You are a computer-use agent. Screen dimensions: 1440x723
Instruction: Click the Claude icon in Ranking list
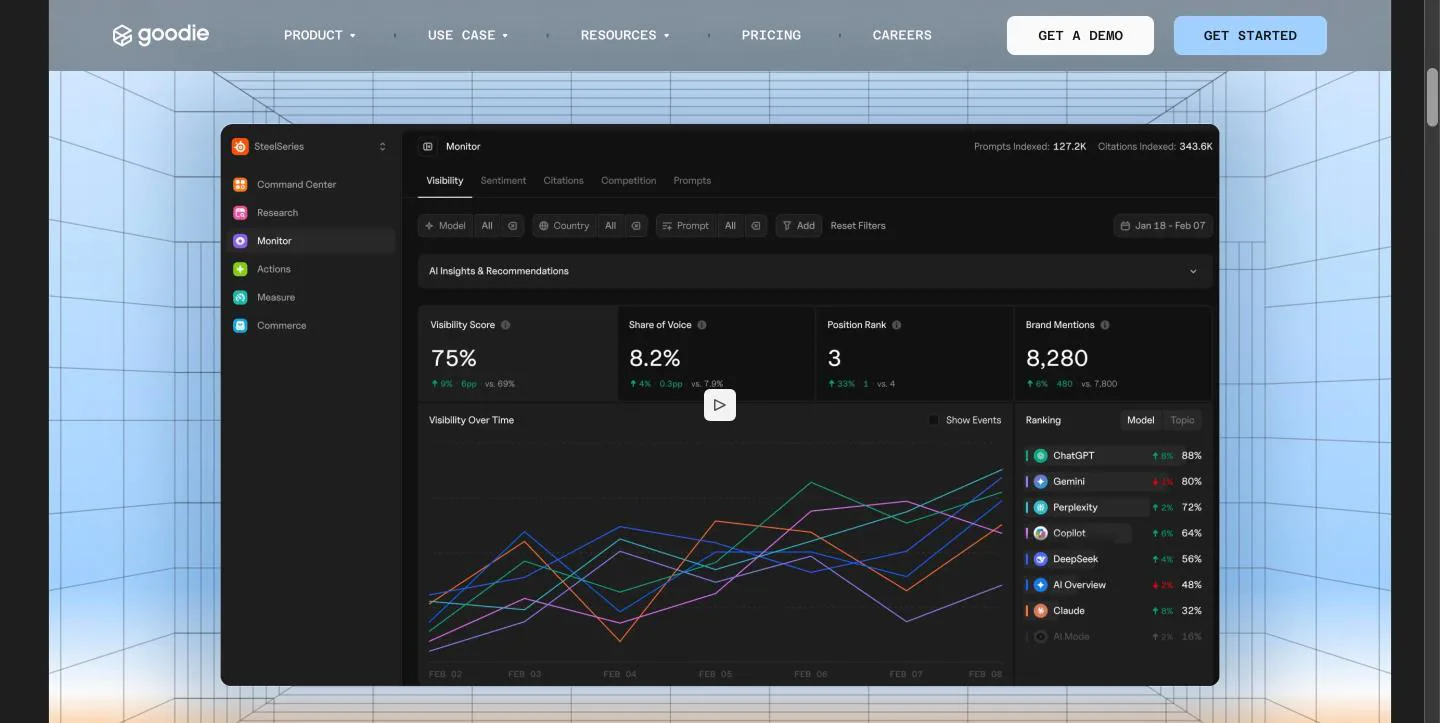tap(1040, 611)
